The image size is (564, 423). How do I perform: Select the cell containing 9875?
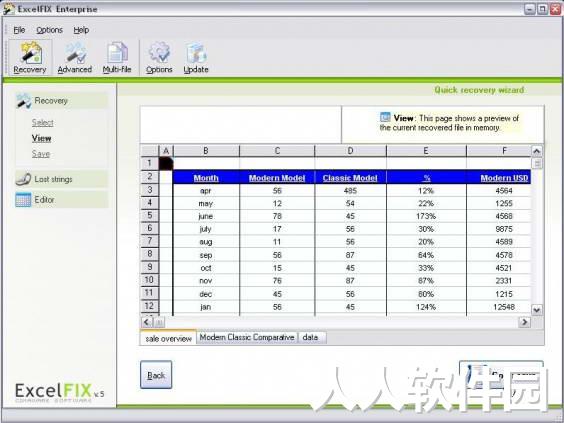point(499,229)
